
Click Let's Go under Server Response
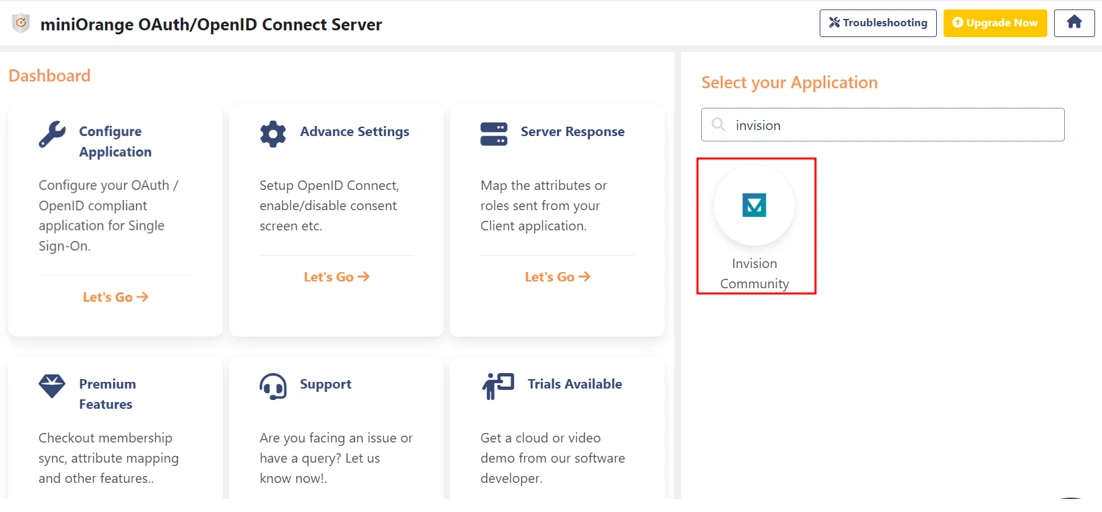click(x=557, y=277)
